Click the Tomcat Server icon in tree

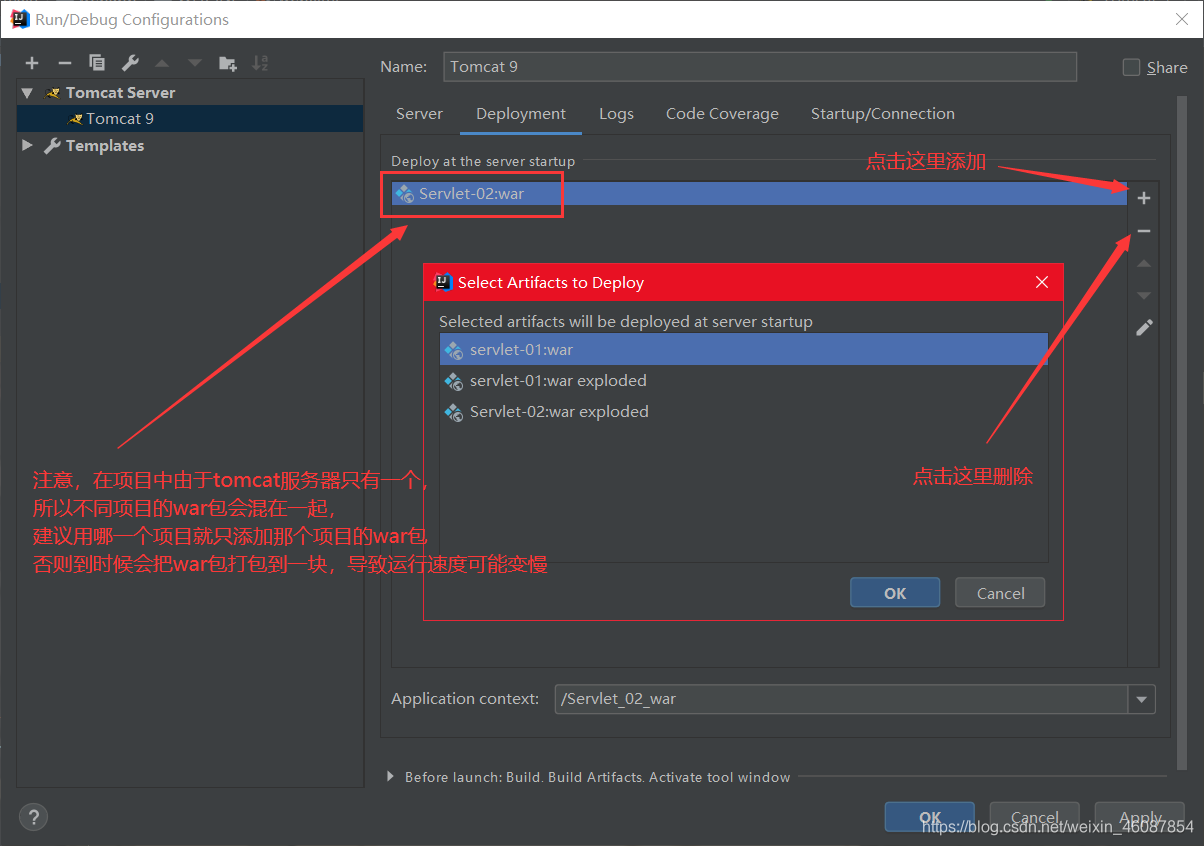coord(53,92)
